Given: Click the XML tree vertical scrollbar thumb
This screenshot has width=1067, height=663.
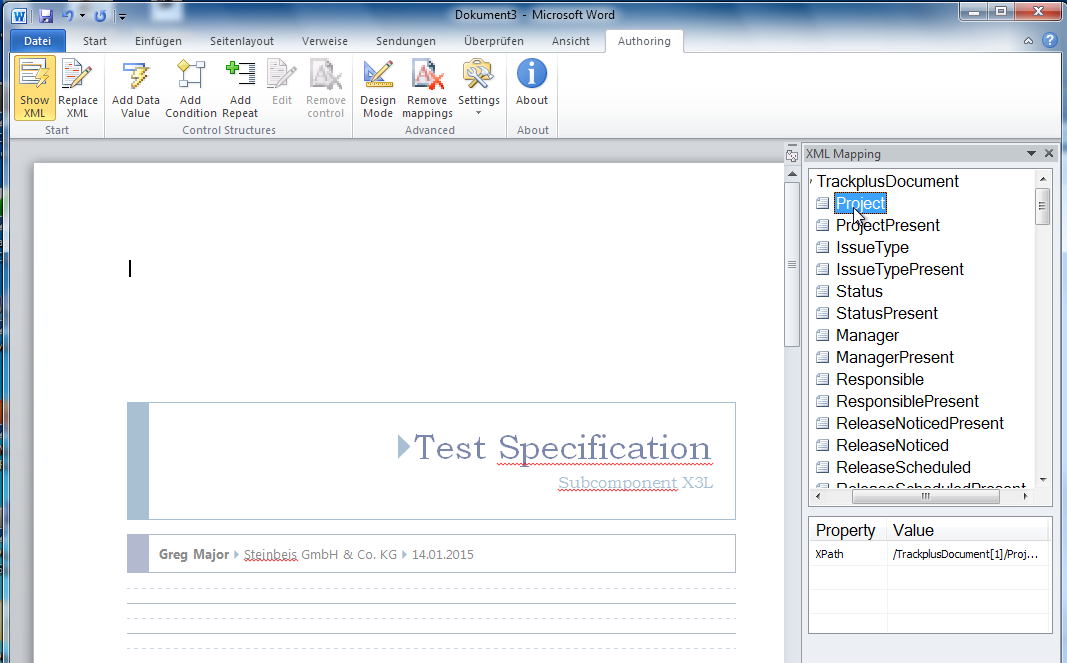Looking at the screenshot, I should point(1042,206).
